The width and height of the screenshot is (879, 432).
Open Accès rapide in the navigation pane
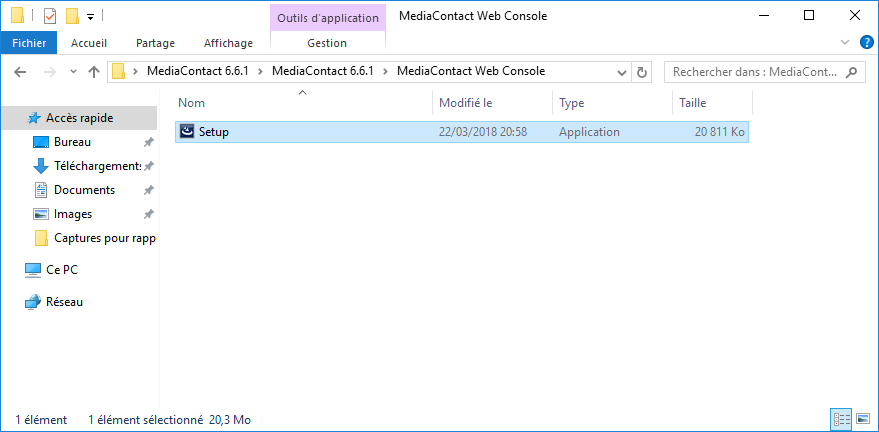coord(79,118)
